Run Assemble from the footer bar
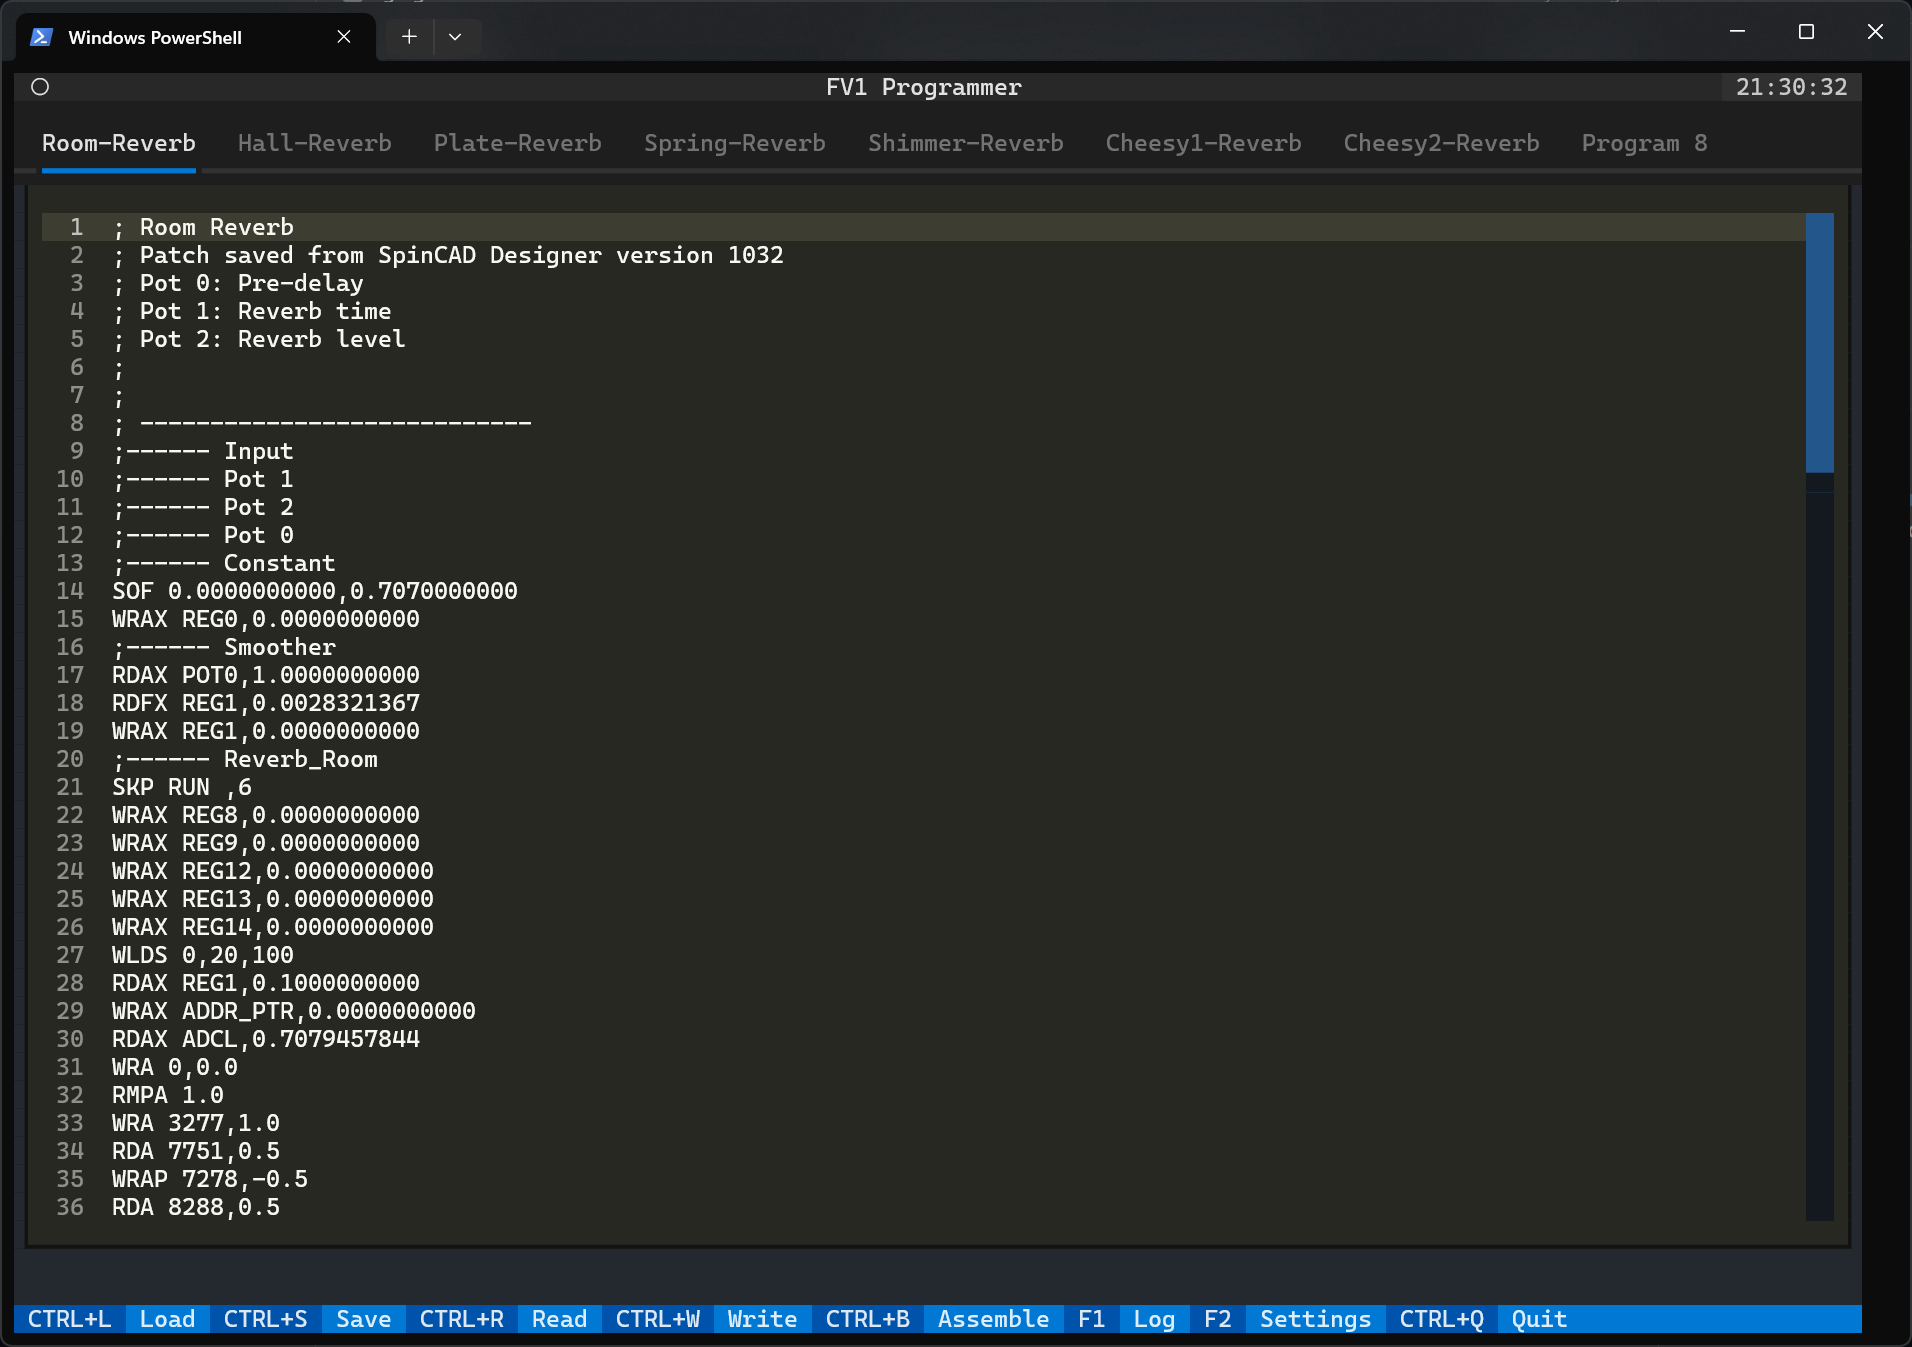The width and height of the screenshot is (1912, 1347). (993, 1319)
